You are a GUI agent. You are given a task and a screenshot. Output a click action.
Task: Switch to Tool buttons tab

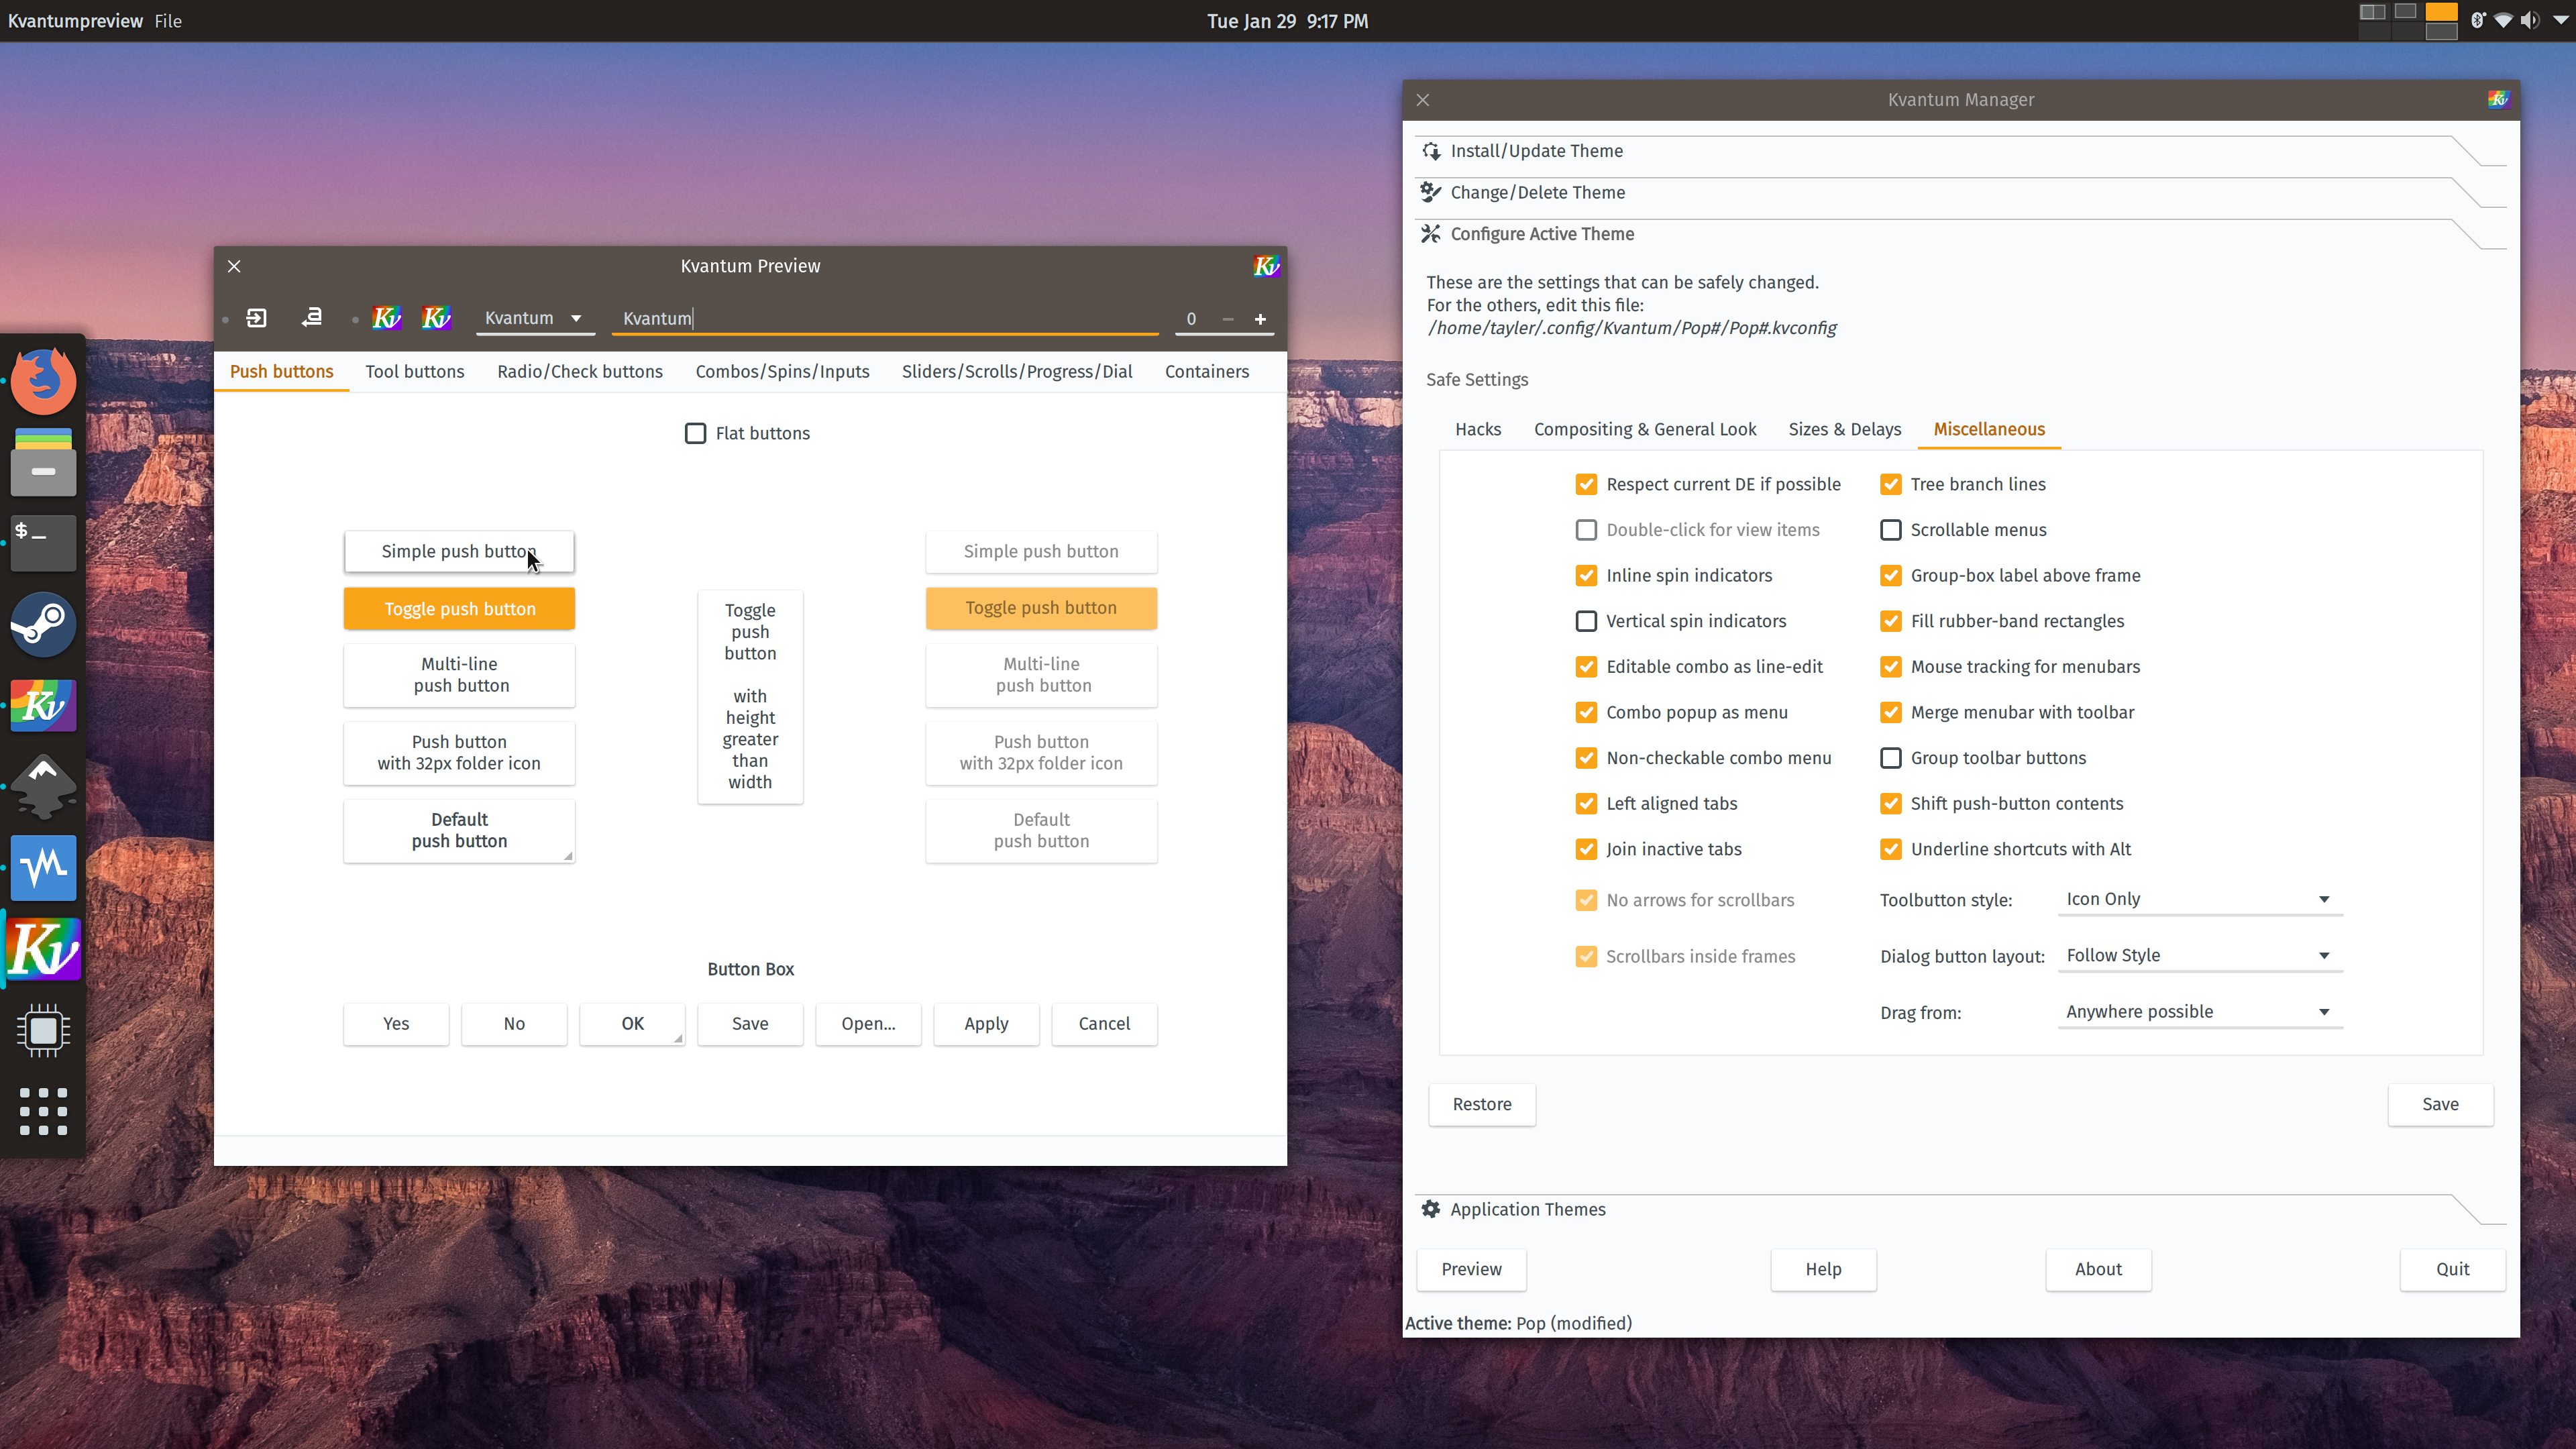[414, 371]
